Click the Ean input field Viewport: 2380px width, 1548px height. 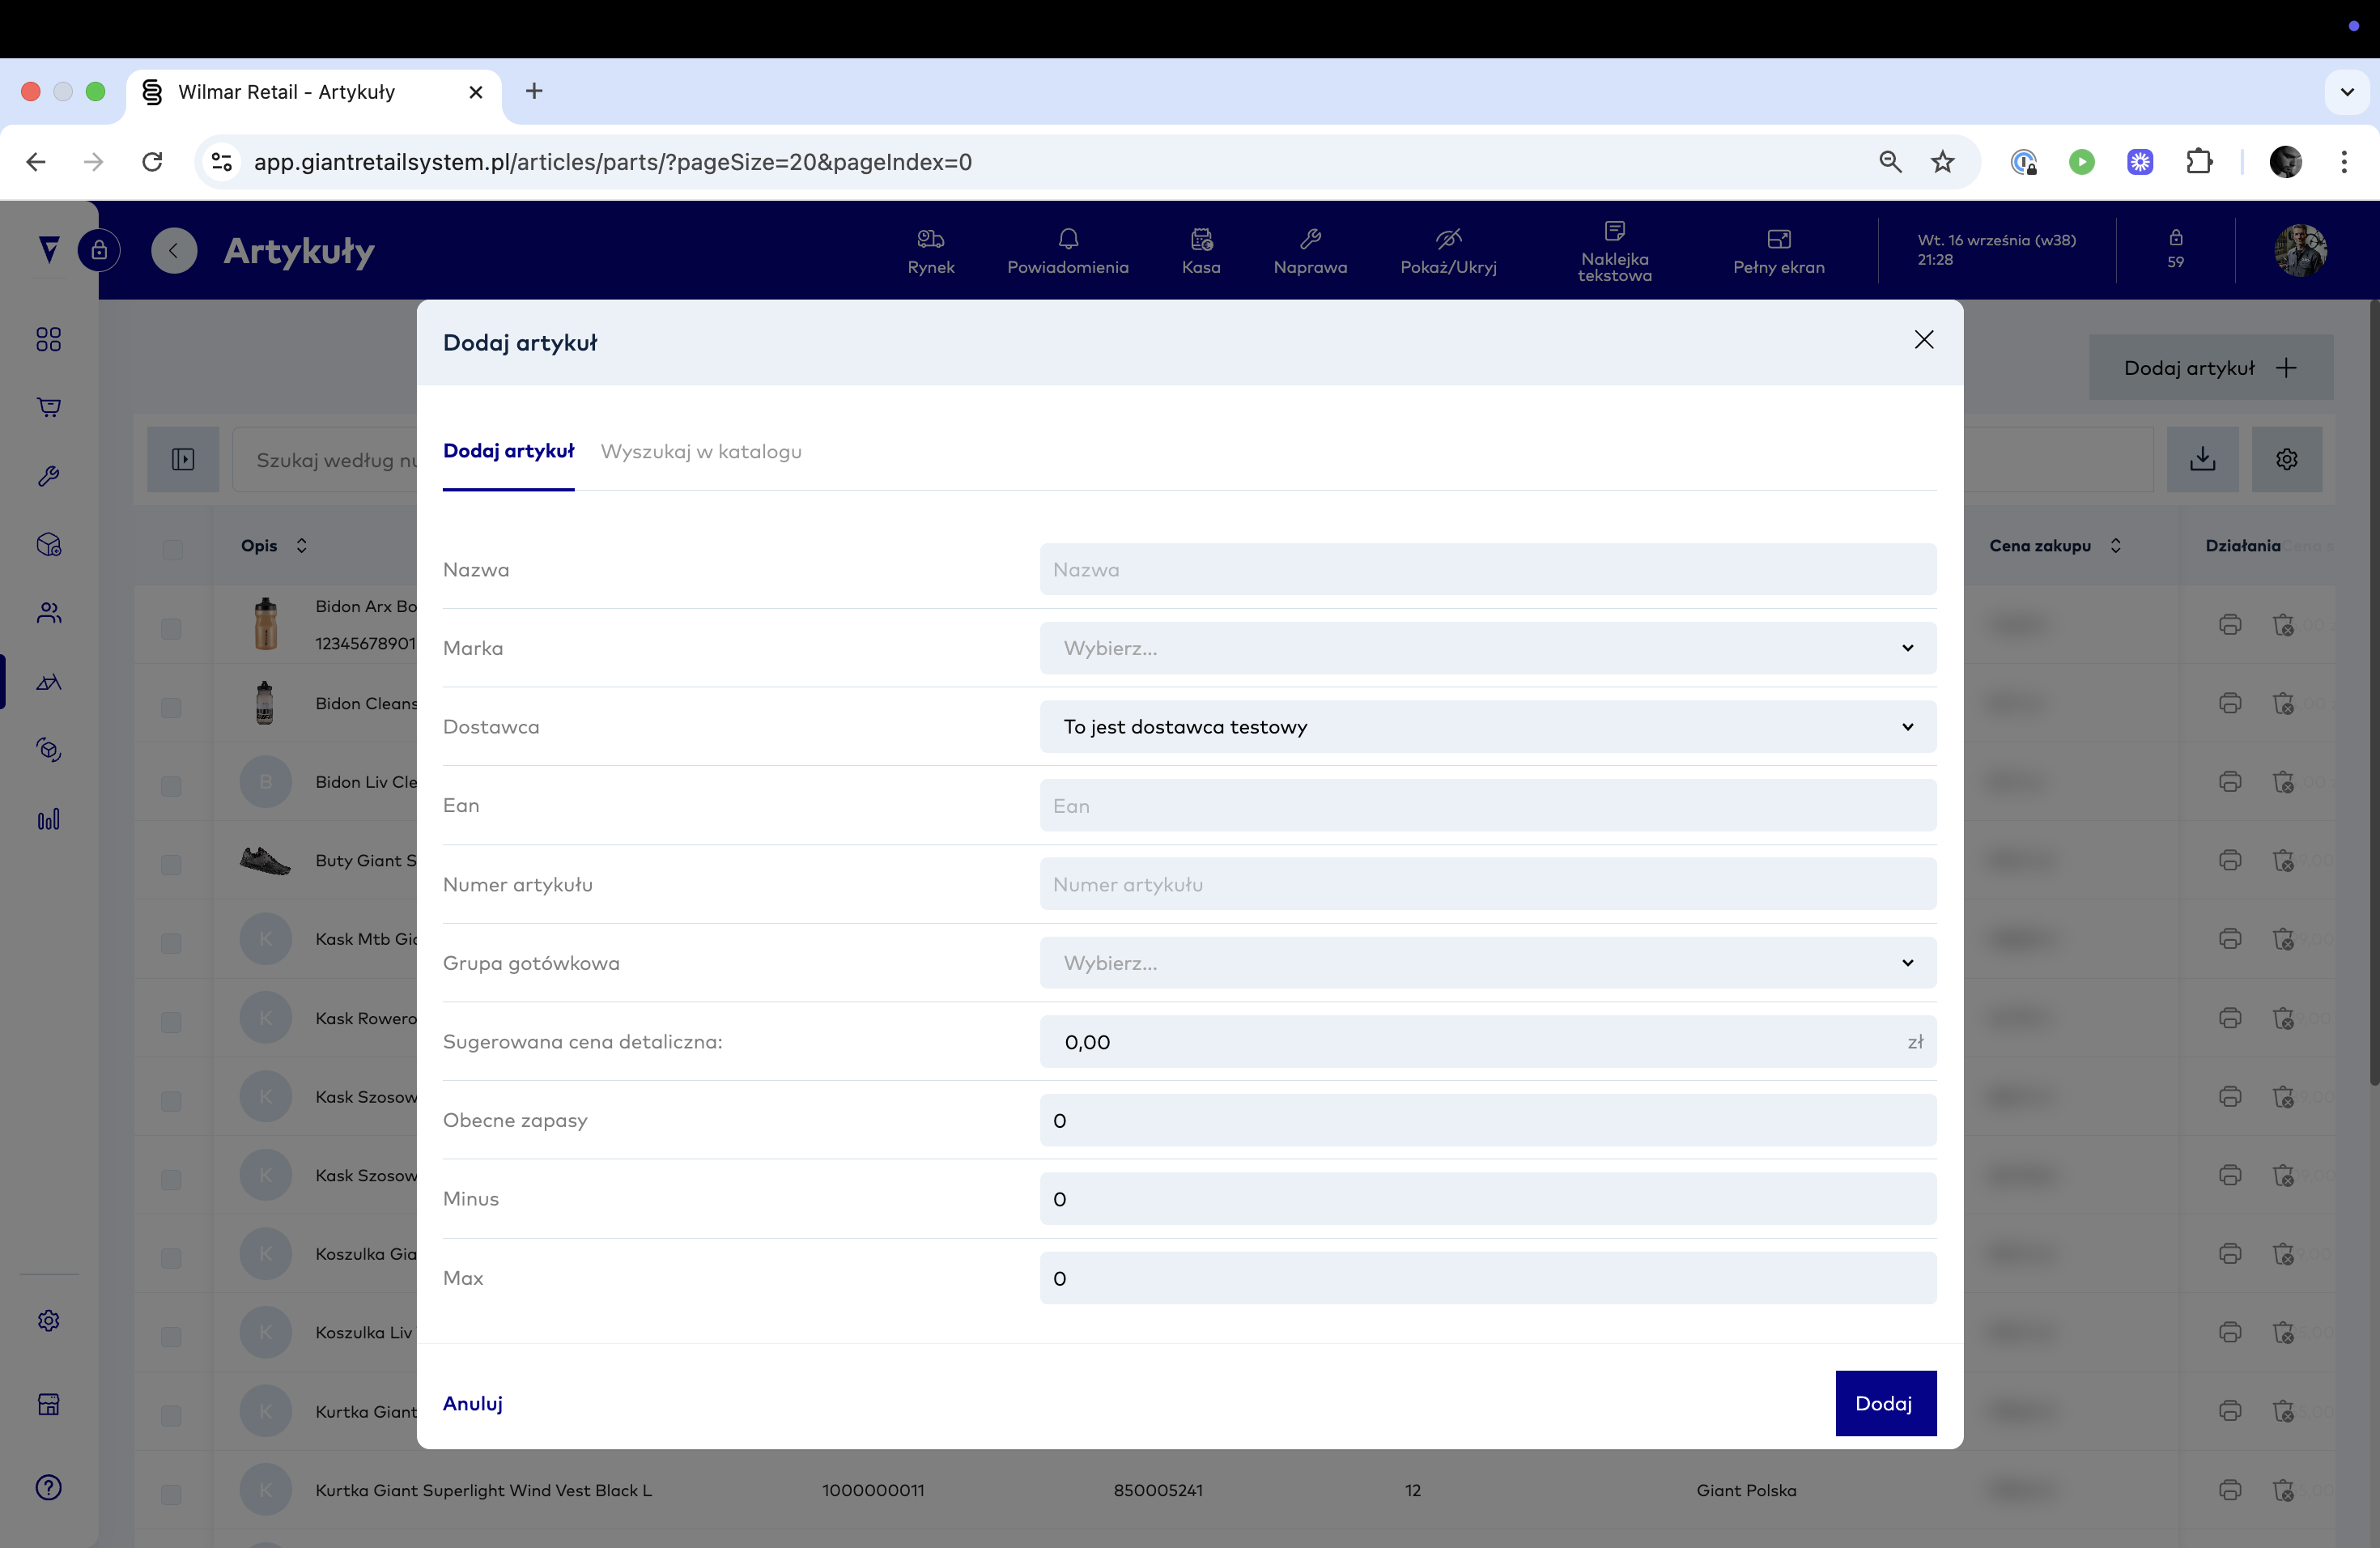coord(1487,805)
